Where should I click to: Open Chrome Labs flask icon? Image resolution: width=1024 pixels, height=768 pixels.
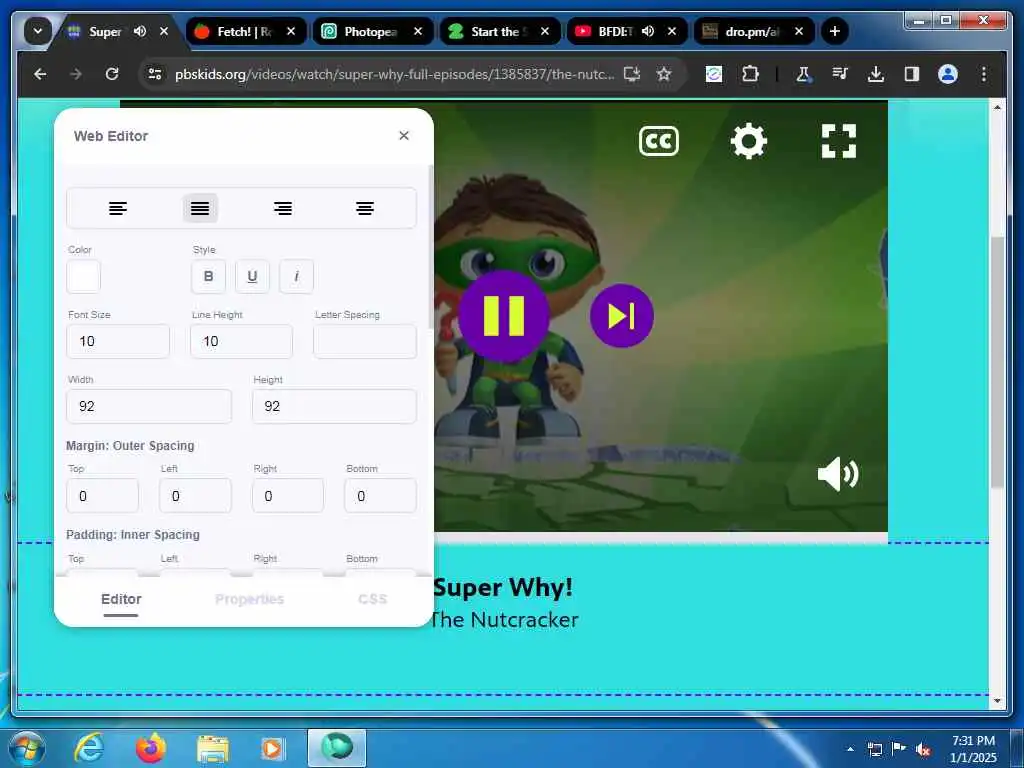(x=803, y=74)
